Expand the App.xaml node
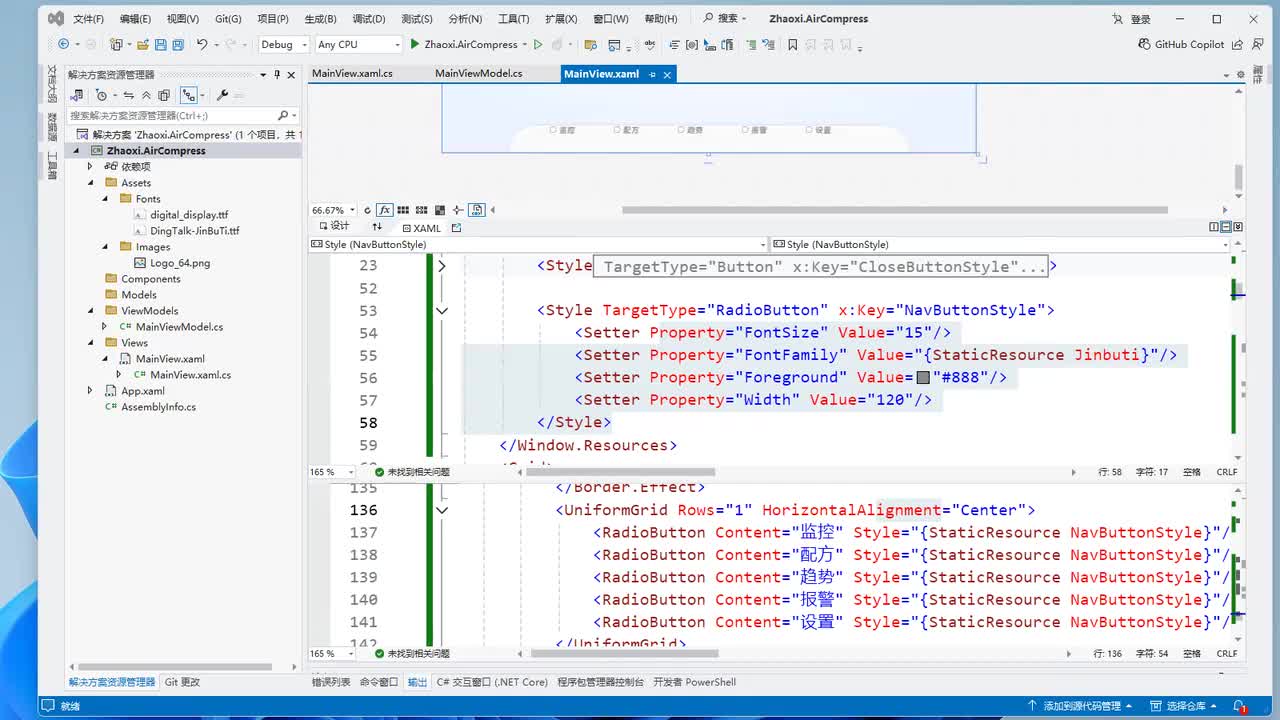This screenshot has height=720, width=1280. (90, 391)
